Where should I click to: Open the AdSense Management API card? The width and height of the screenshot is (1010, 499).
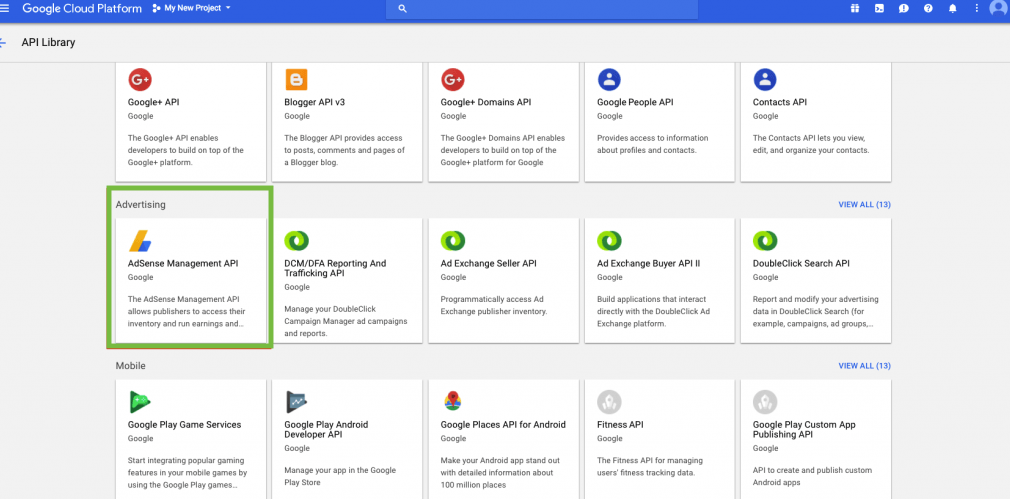coord(189,280)
